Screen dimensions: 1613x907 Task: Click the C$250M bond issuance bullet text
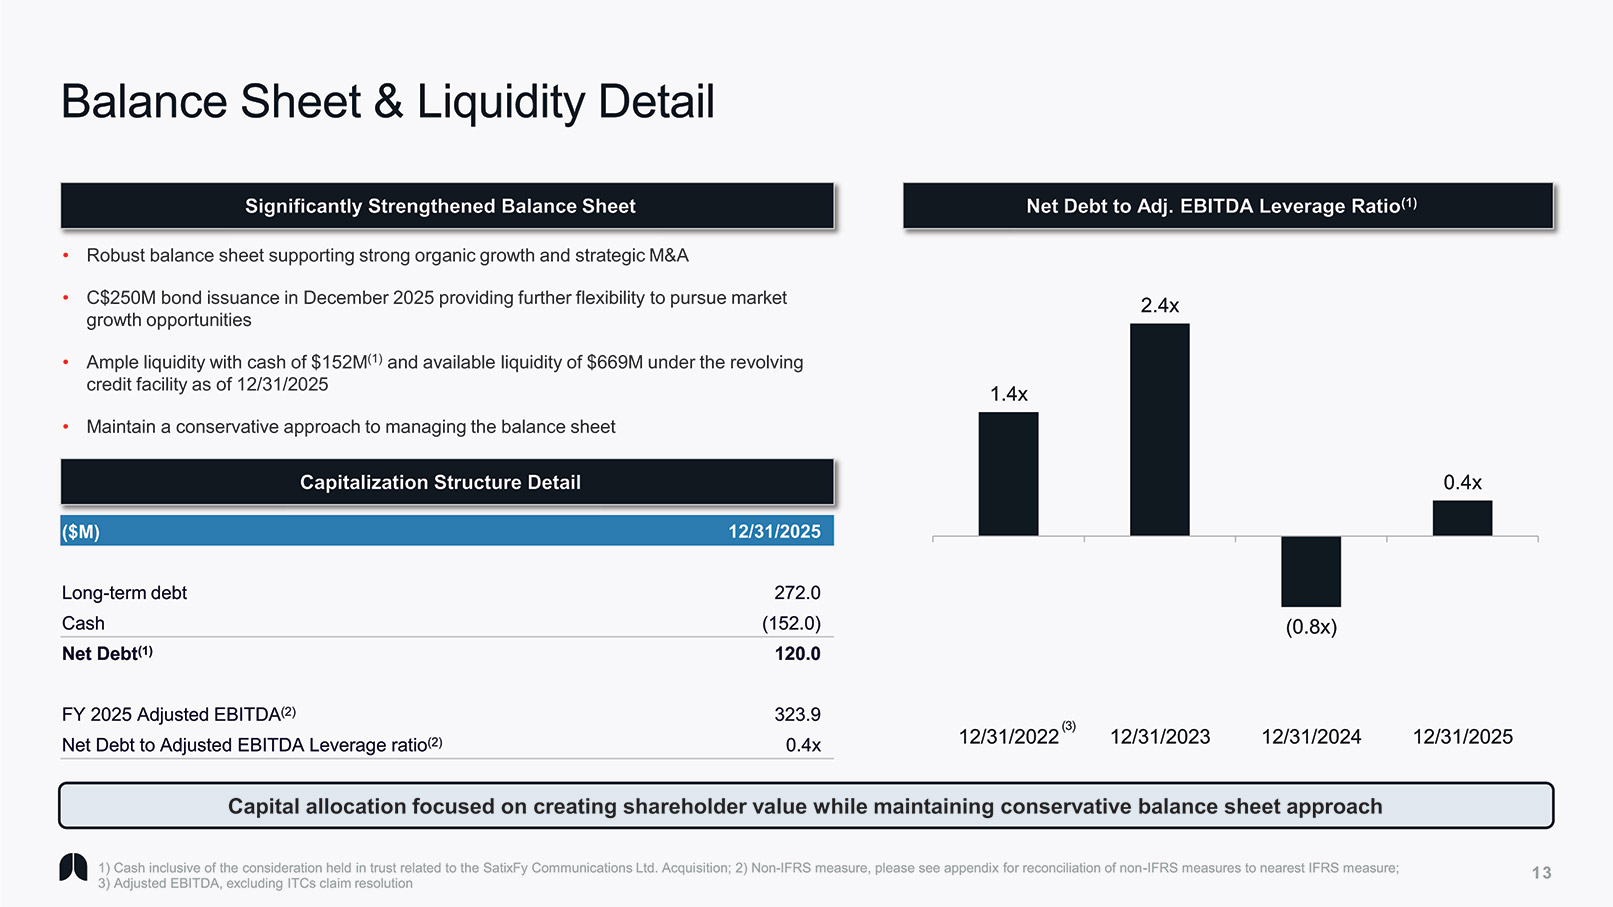436,308
